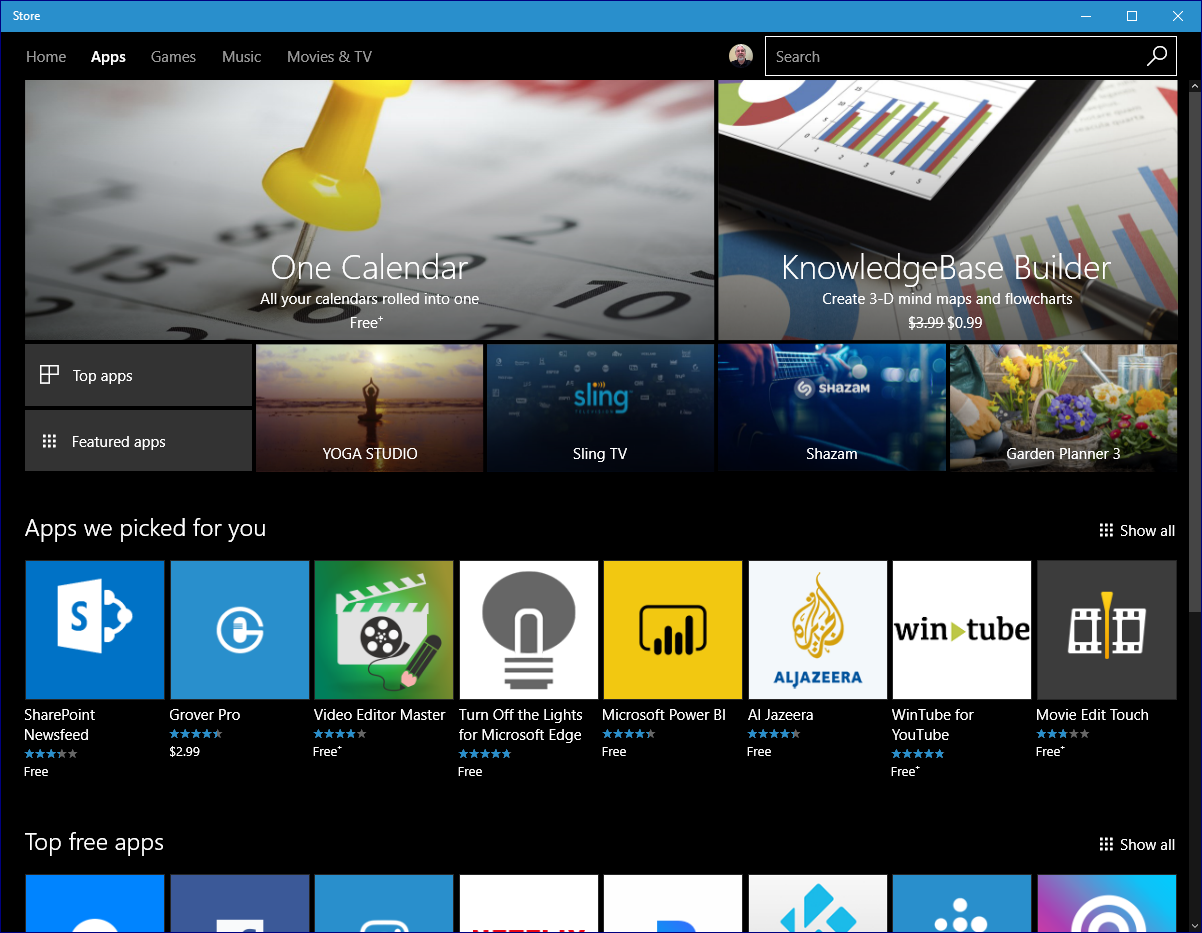The width and height of the screenshot is (1202, 933).
Task: Open the Microsoft Power BI app icon
Action: click(673, 629)
